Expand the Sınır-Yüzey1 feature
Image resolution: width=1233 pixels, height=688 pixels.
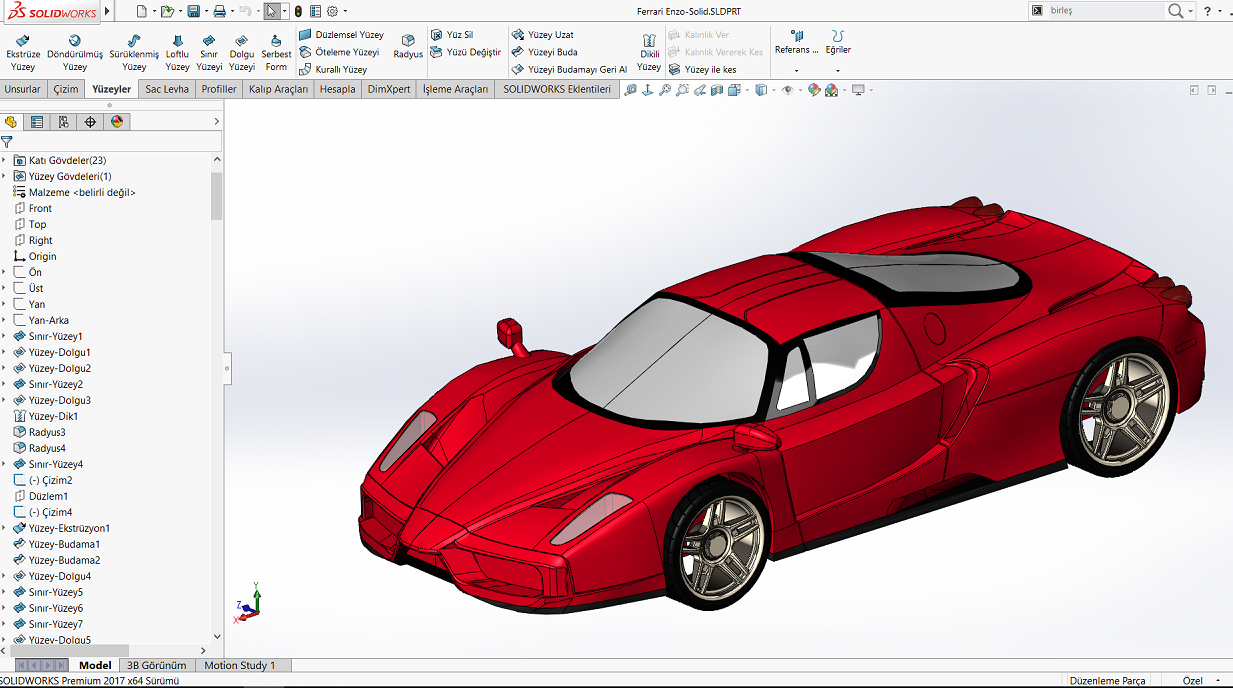(4, 336)
